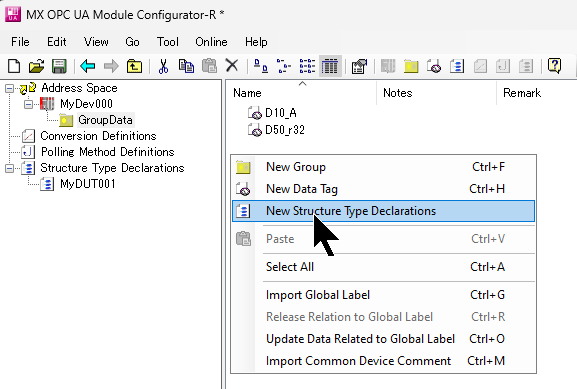Select MyDev000 device in tree
Screen dimensions: 577x389
coord(86,104)
